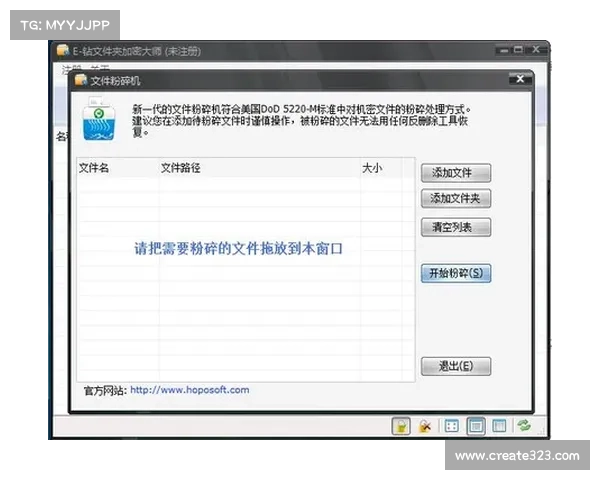The width and height of the screenshot is (600, 480).
Task: Clear the list with 清空列表
Action: 456,227
